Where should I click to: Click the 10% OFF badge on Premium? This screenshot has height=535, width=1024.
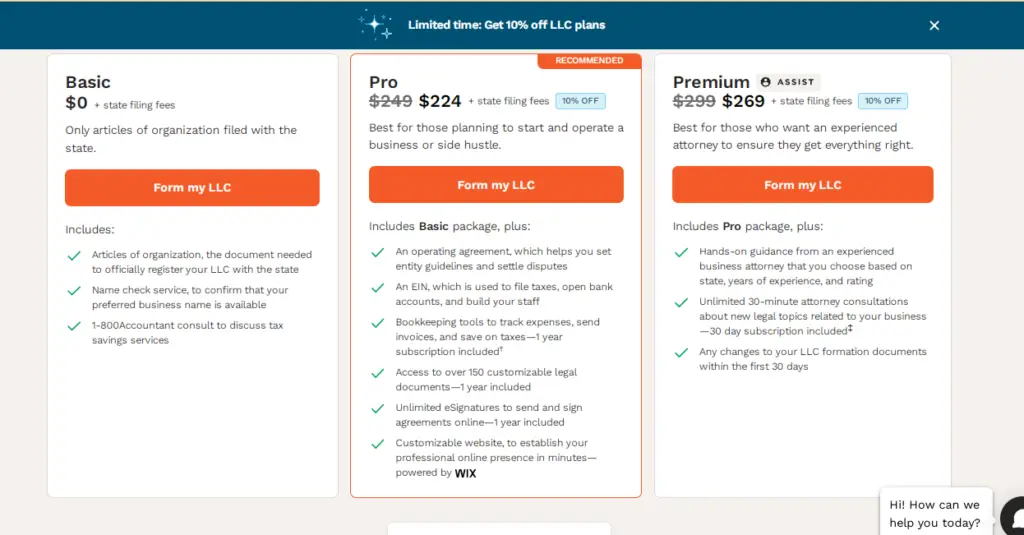pyautogui.click(x=883, y=101)
